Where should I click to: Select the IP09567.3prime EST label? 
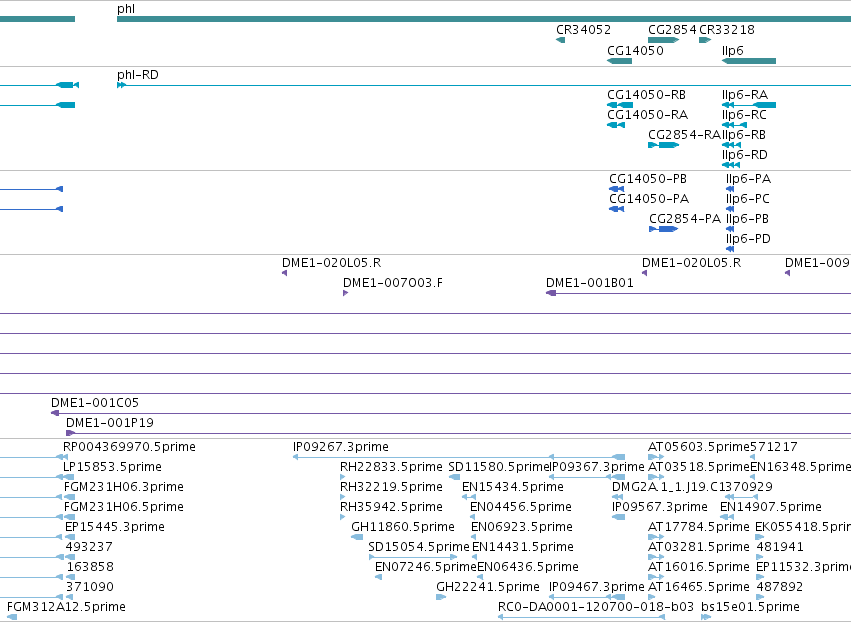[660, 507]
